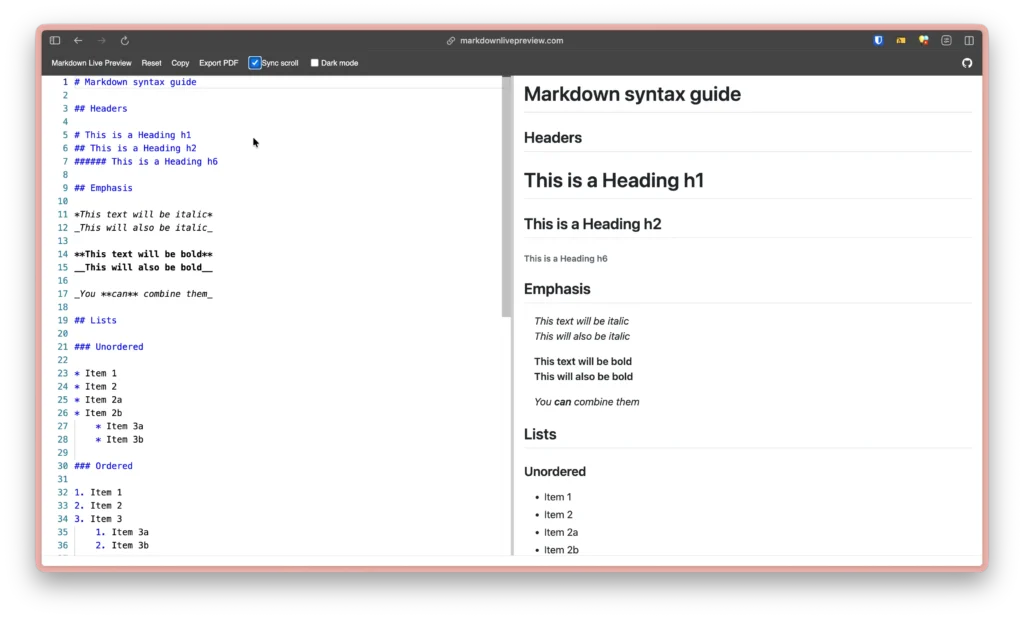Click editor line '## Lists'
This screenshot has width=1024, height=619.
[x=95, y=321]
